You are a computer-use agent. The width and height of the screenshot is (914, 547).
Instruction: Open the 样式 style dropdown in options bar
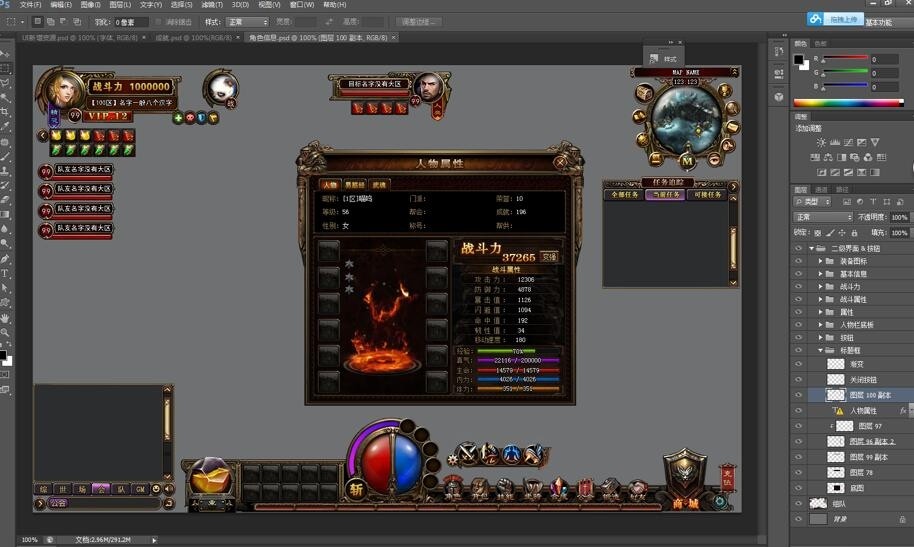(x=247, y=22)
